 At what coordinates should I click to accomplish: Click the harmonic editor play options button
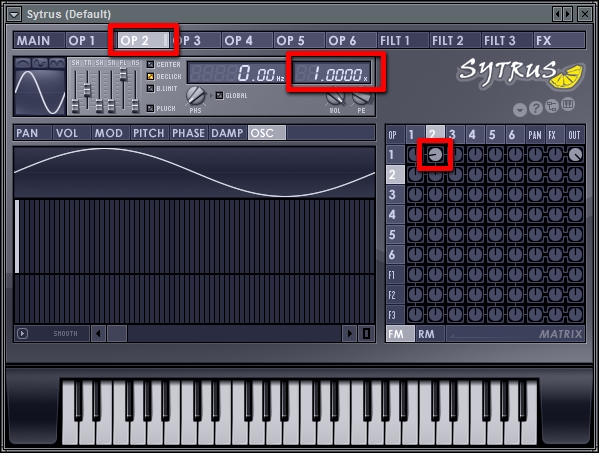[x=22, y=333]
